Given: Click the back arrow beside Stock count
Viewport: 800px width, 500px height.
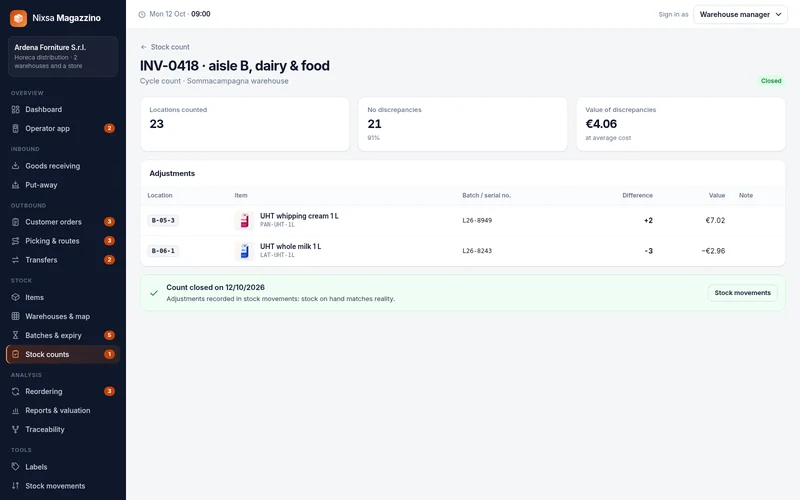Looking at the screenshot, I should click(143, 47).
